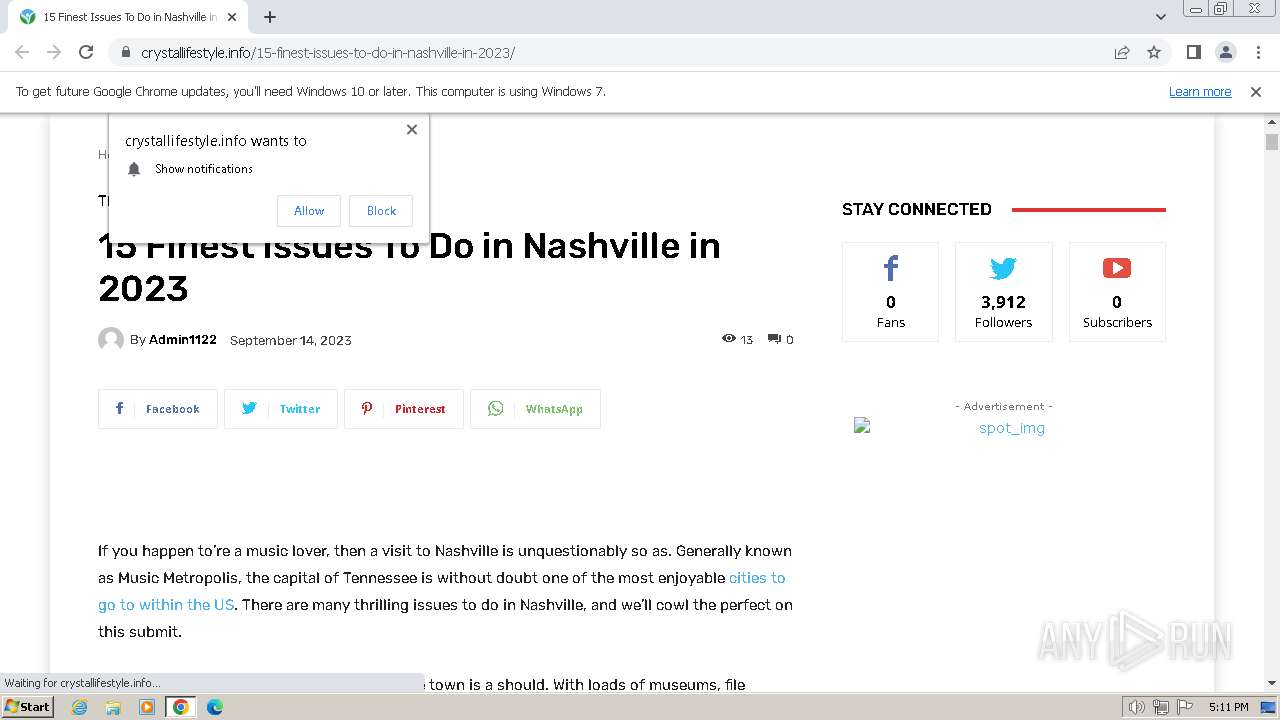Dismiss the Chrome update info bar
Screen dimensions: 1280x720
click(1256, 91)
